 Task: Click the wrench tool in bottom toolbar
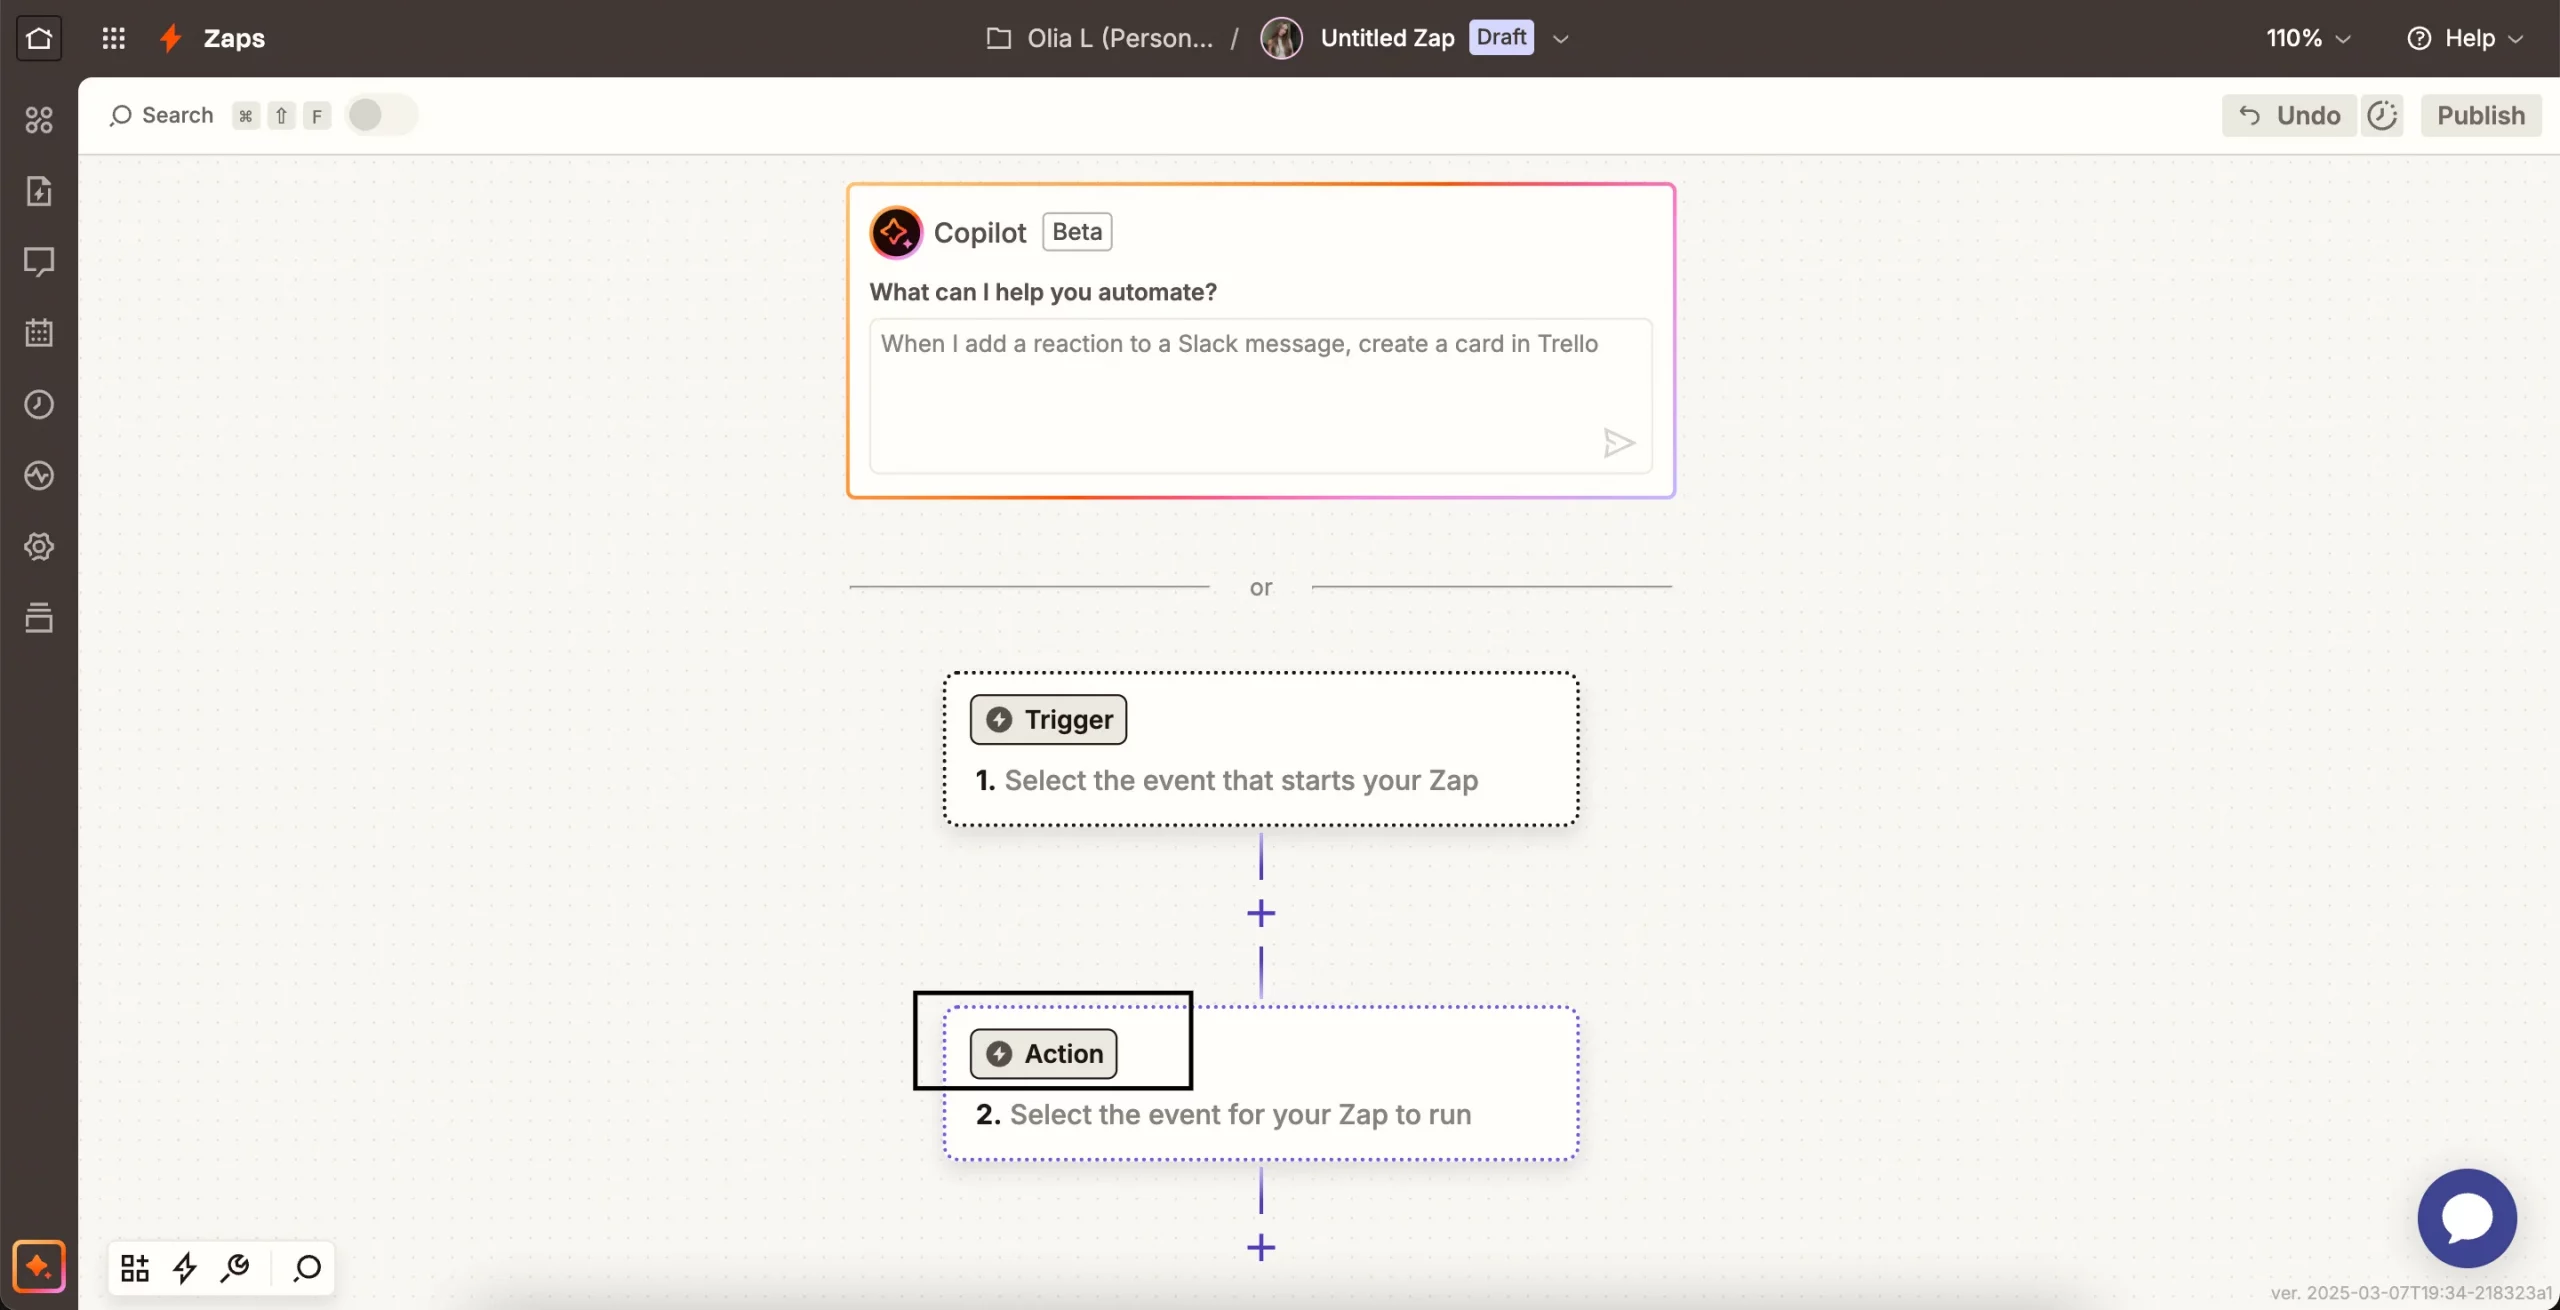236,1268
